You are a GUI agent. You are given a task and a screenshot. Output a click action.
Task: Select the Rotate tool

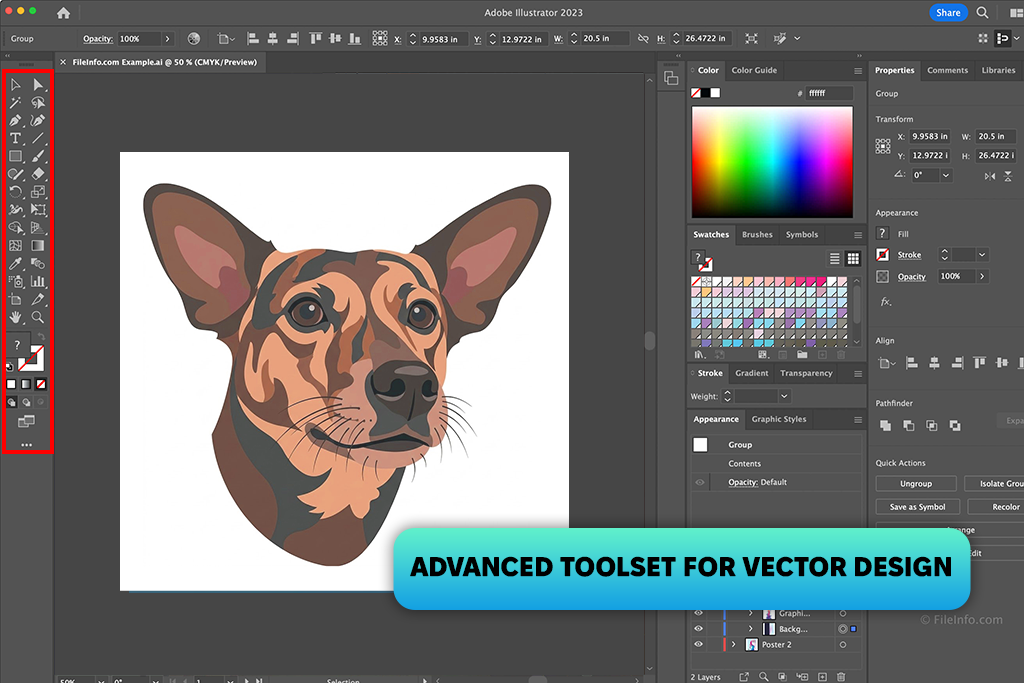coord(16,192)
